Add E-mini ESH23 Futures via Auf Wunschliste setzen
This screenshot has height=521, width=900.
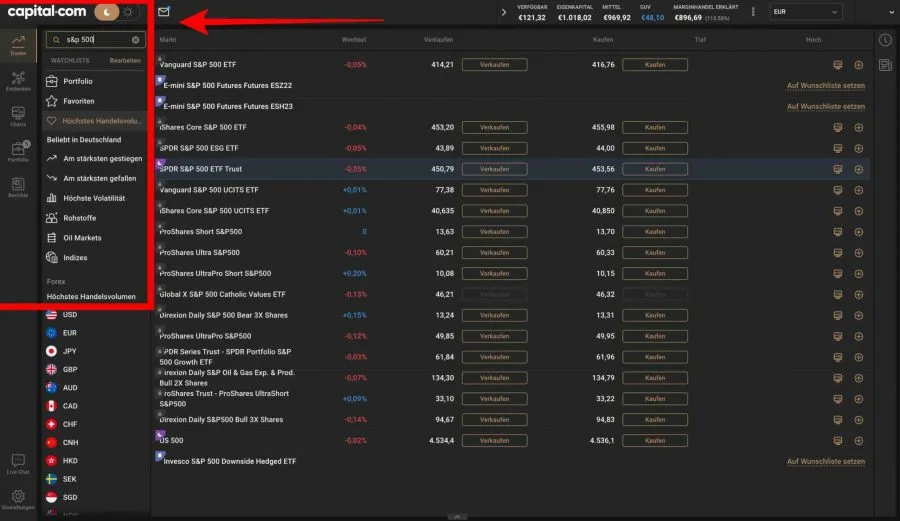coord(825,106)
